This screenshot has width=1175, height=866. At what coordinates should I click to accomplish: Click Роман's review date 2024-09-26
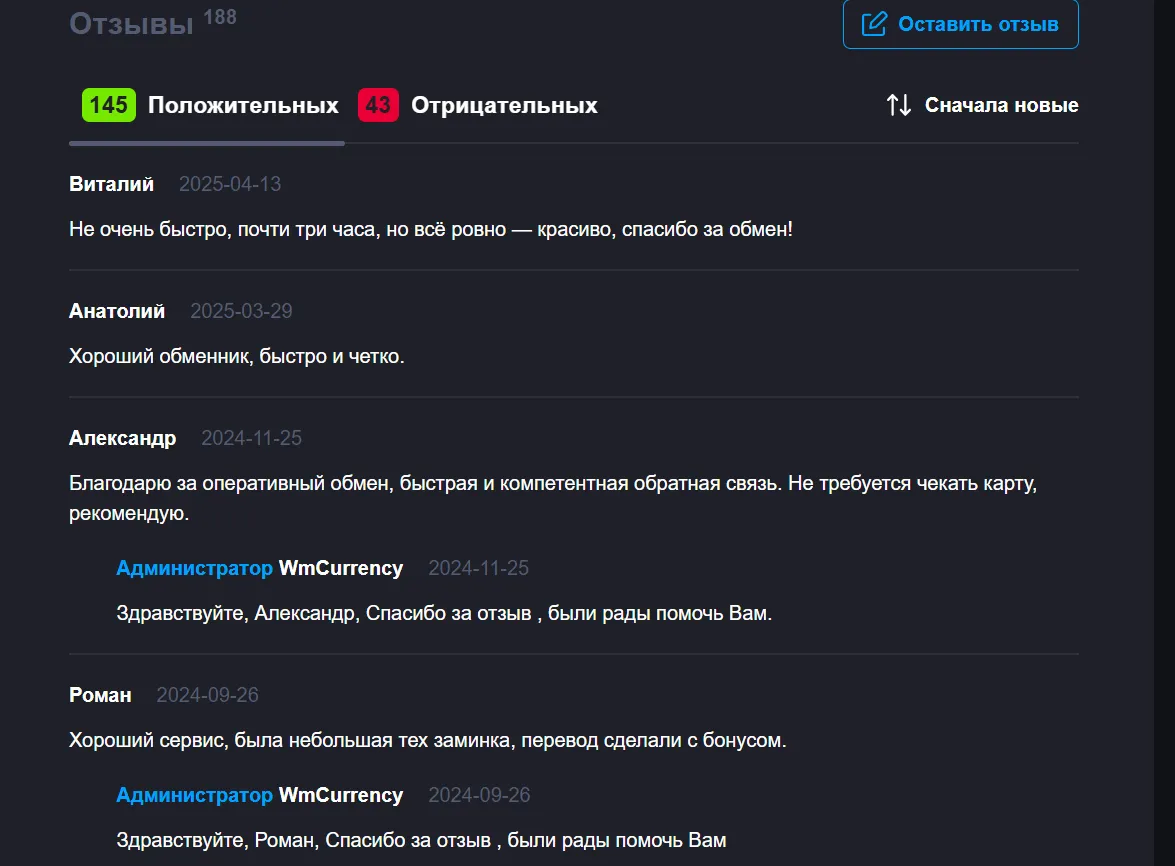(x=208, y=695)
